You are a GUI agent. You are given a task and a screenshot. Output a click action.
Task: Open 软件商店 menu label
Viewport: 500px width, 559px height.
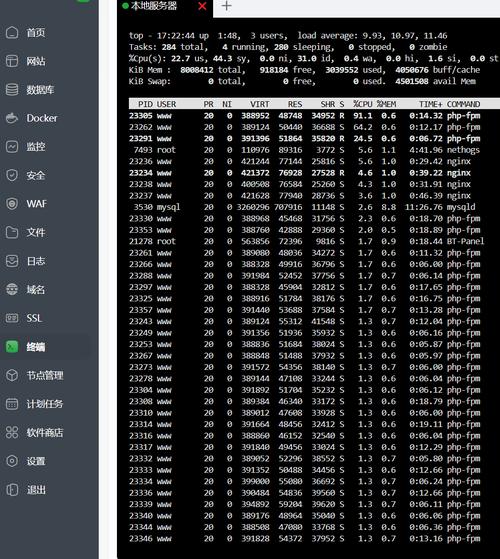click(45, 432)
